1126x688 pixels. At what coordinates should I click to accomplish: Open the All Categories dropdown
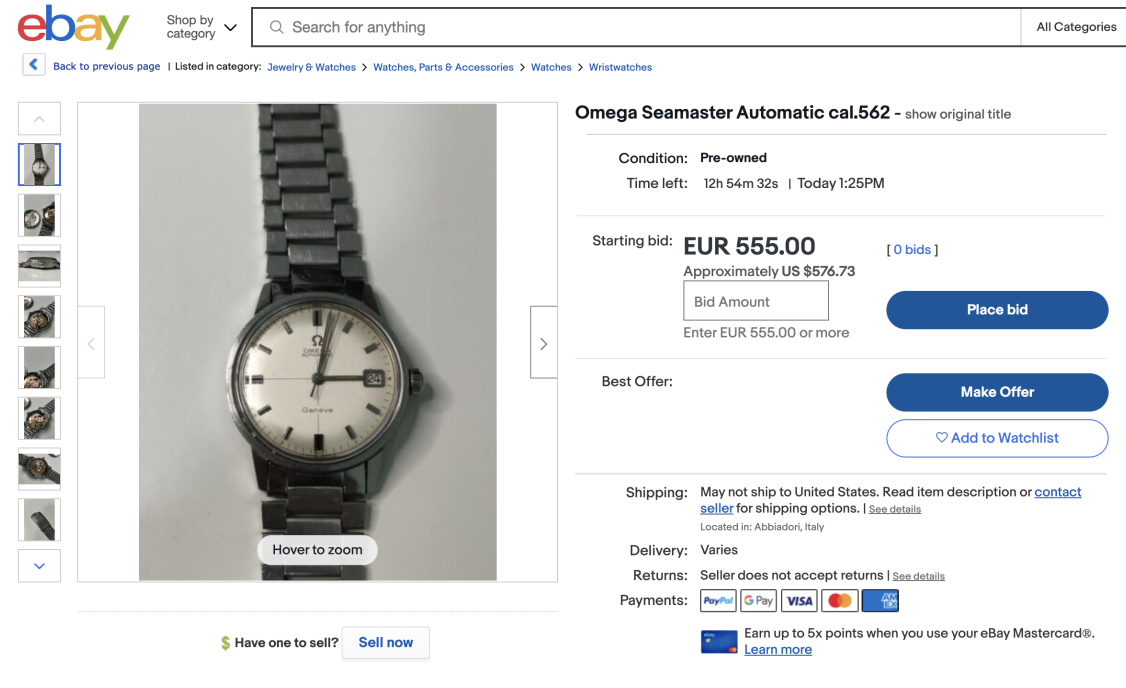point(1076,27)
